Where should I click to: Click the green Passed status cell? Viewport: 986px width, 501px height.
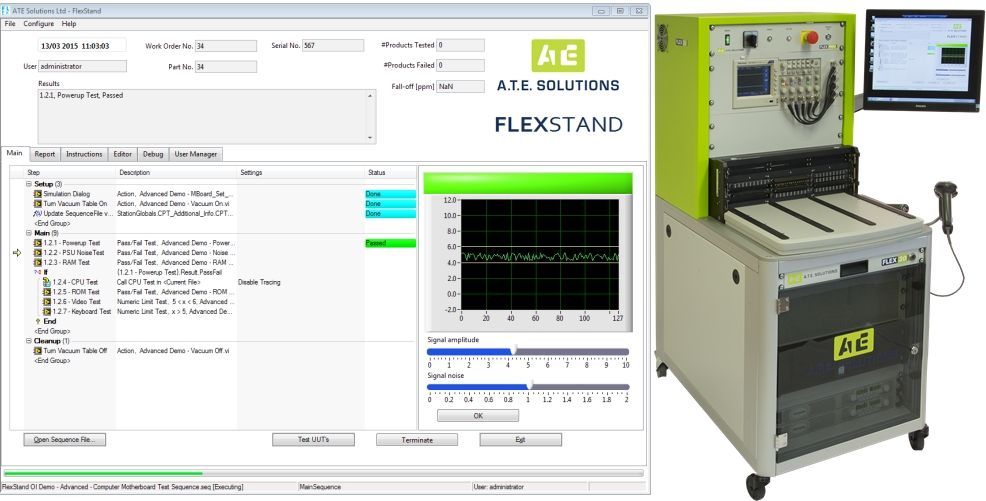tap(391, 243)
